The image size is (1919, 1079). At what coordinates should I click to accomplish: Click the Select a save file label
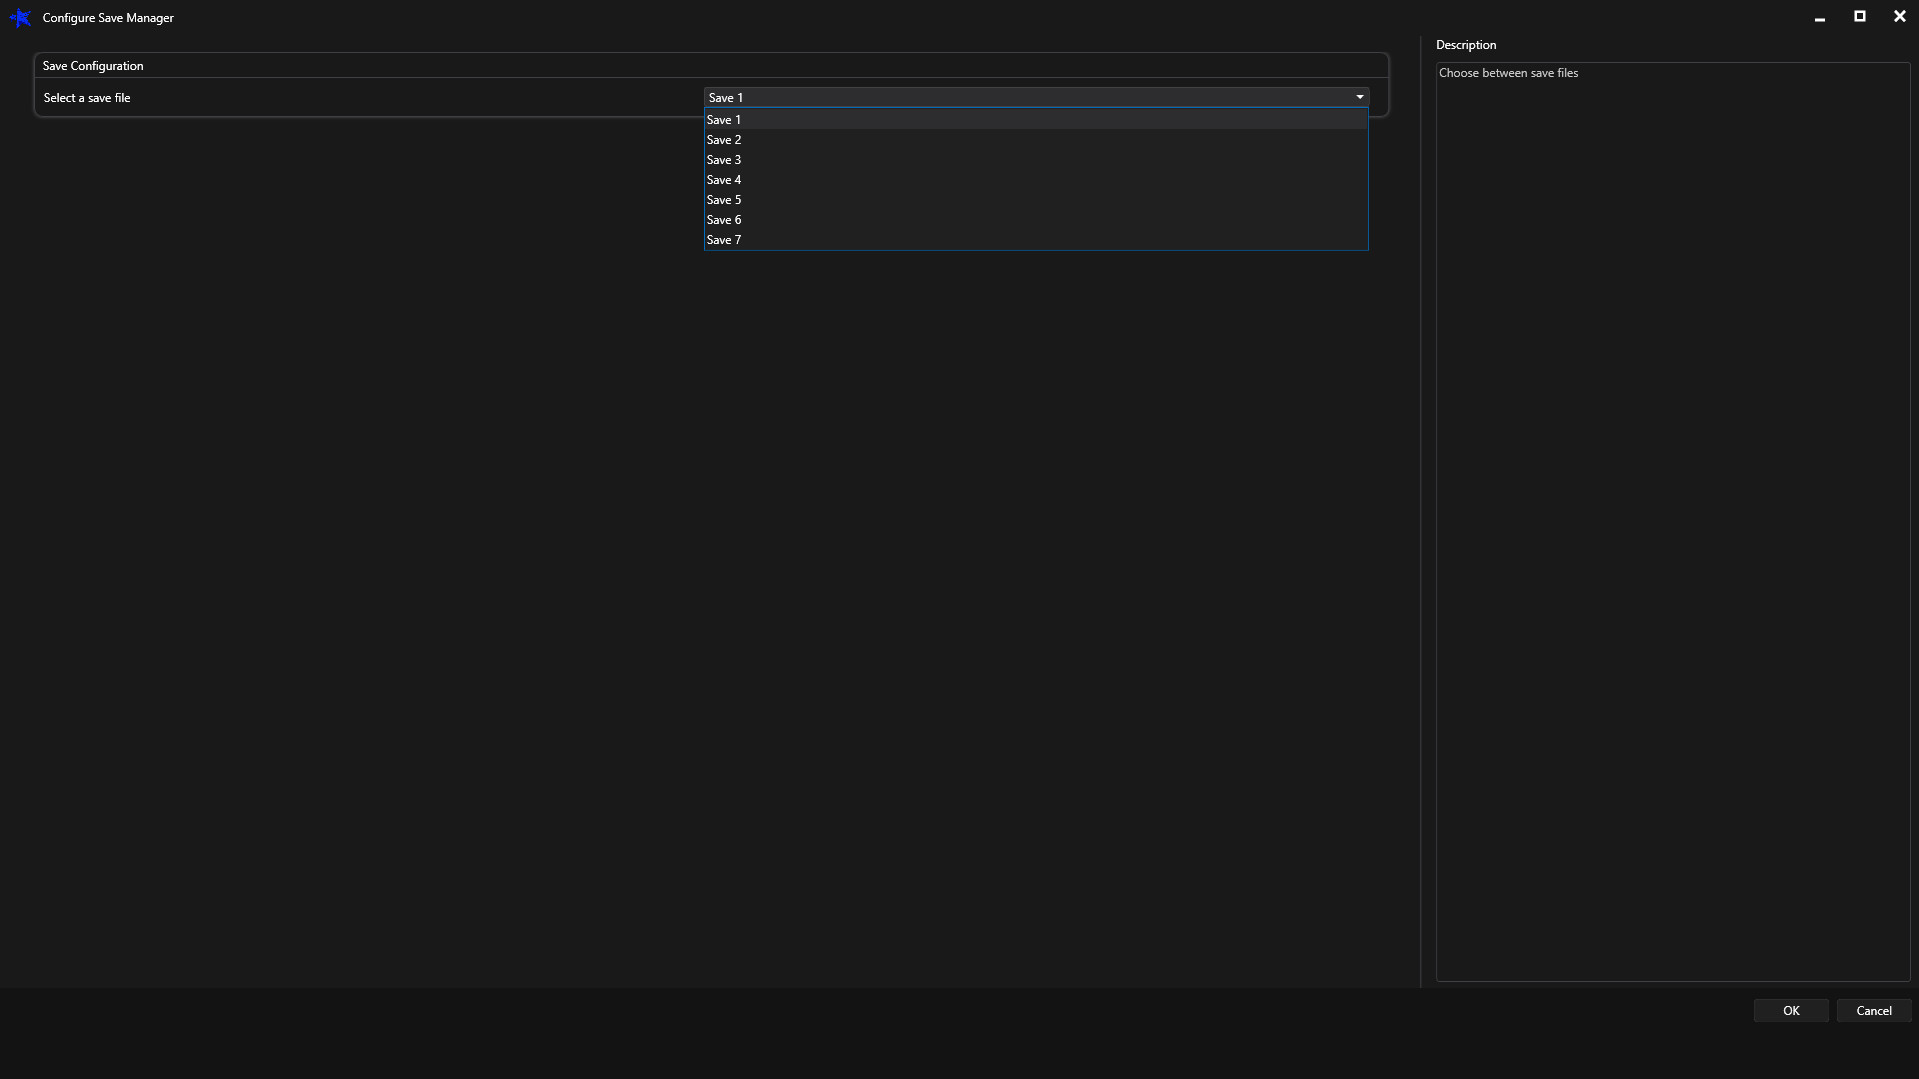coord(87,97)
